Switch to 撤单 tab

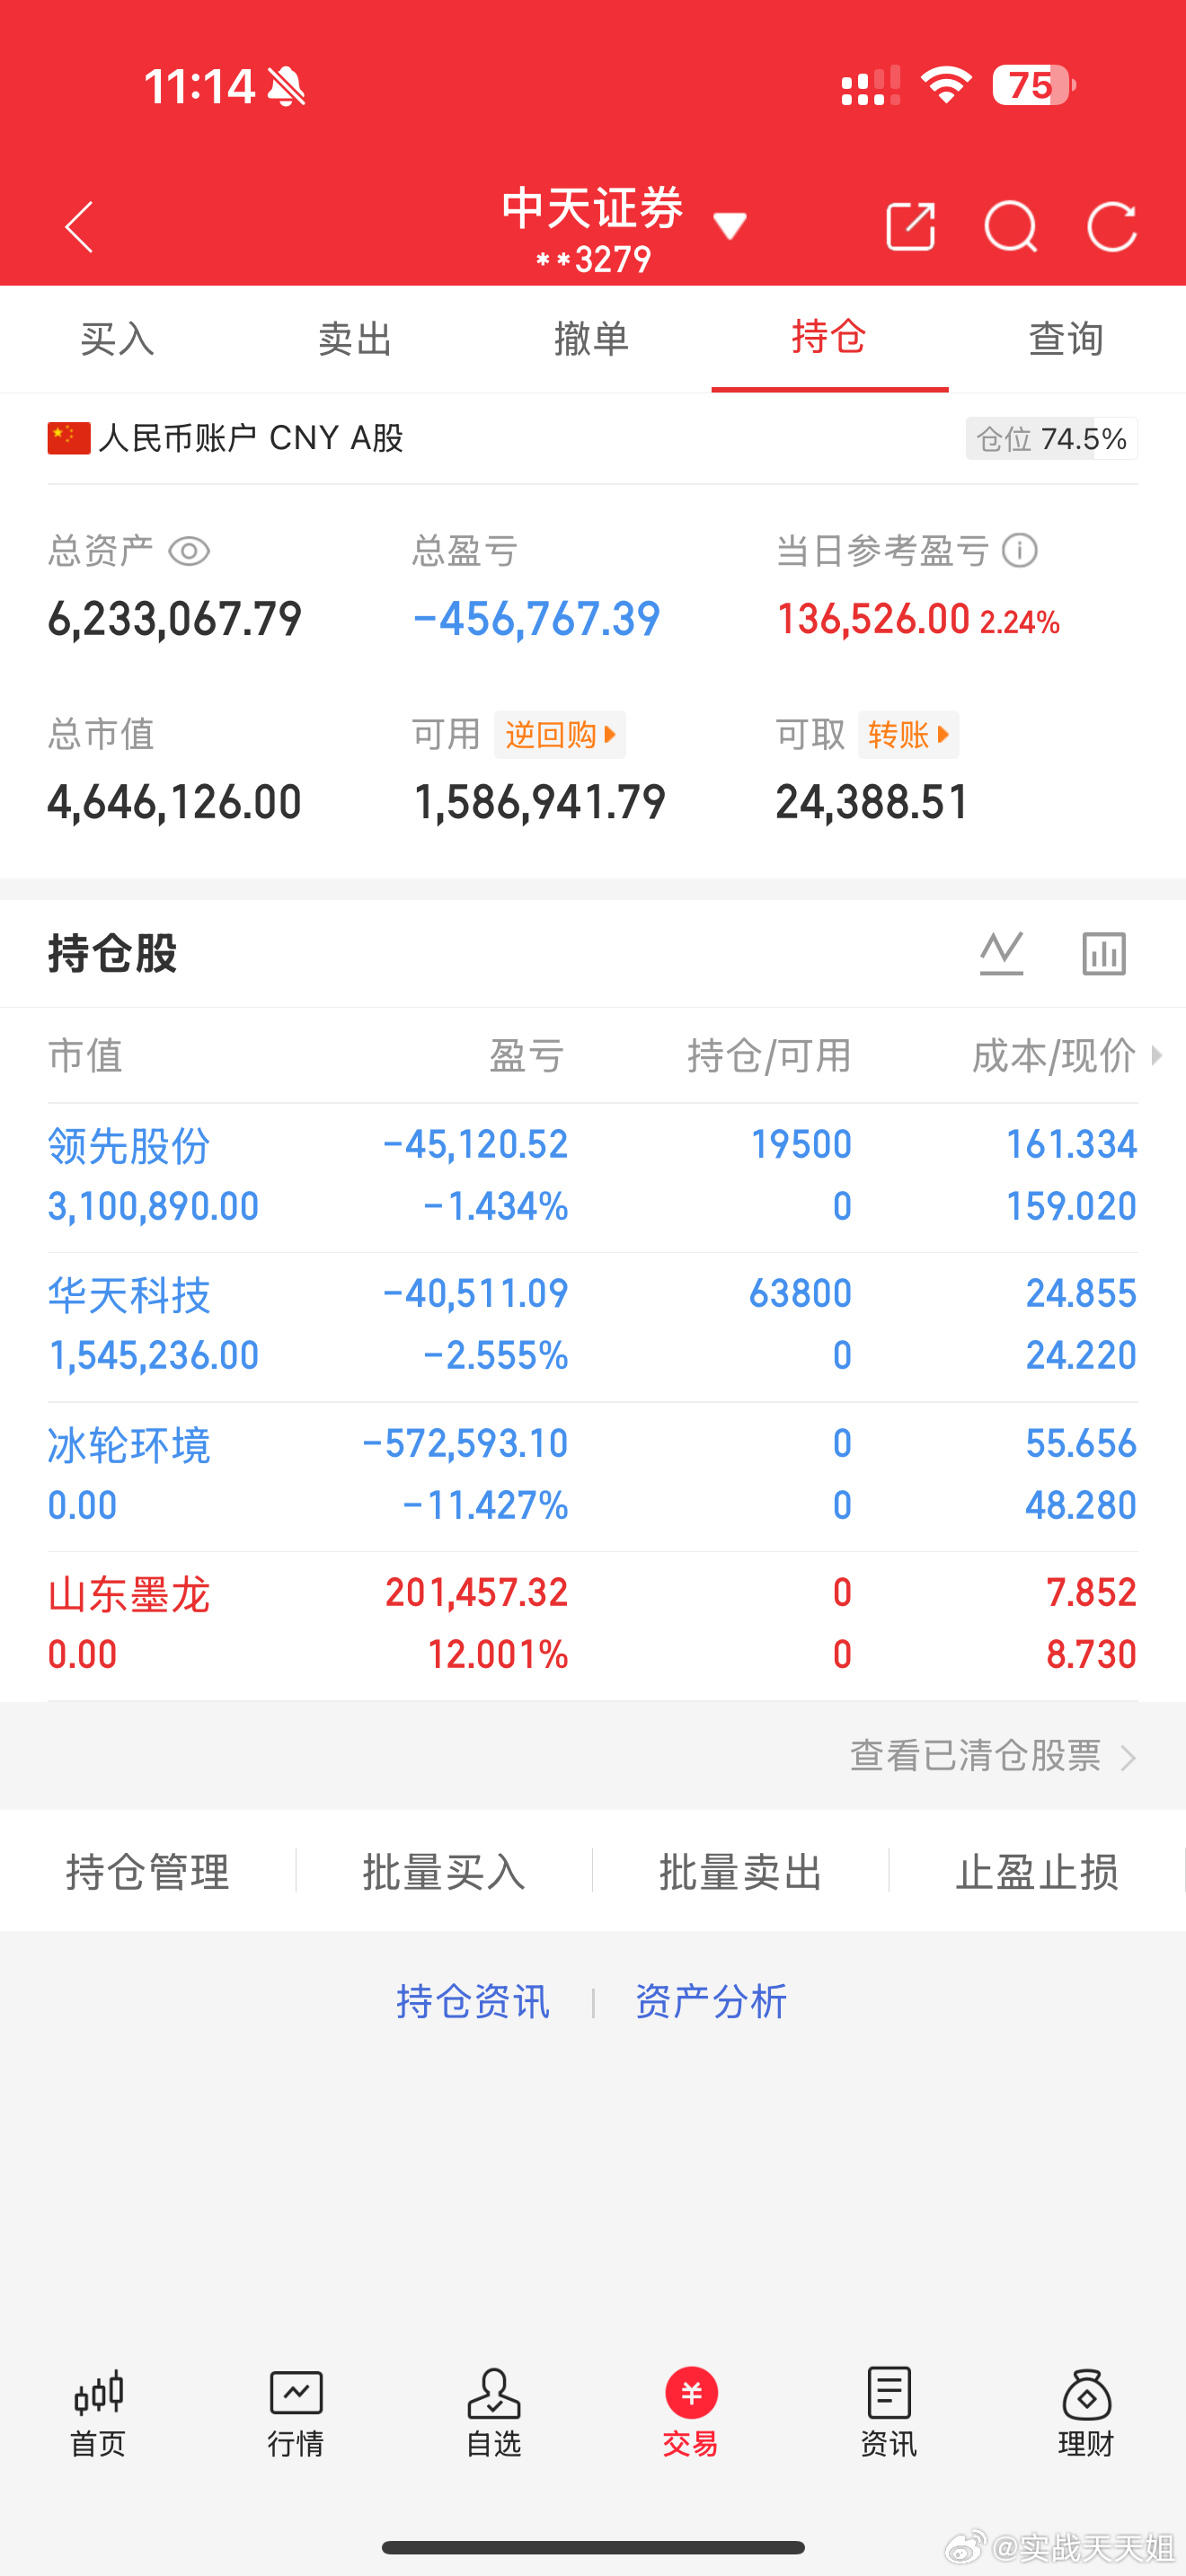click(x=592, y=339)
